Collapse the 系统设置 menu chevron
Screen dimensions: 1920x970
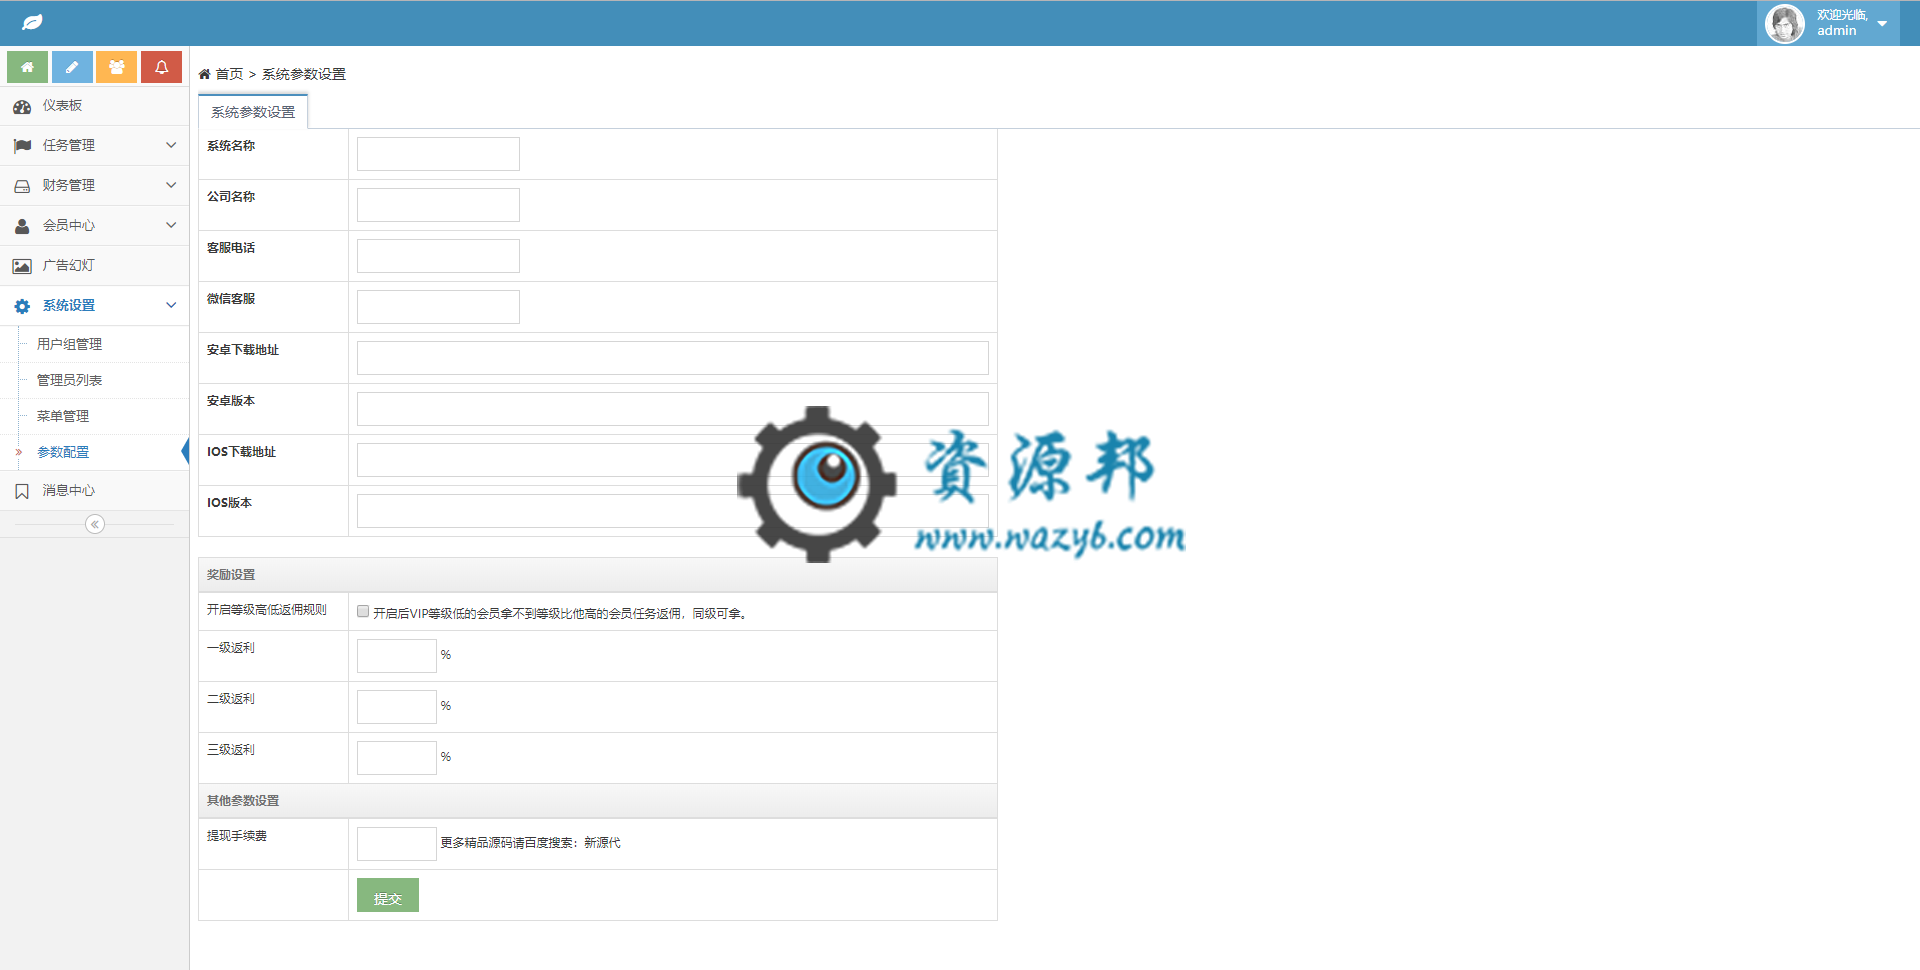click(x=171, y=305)
